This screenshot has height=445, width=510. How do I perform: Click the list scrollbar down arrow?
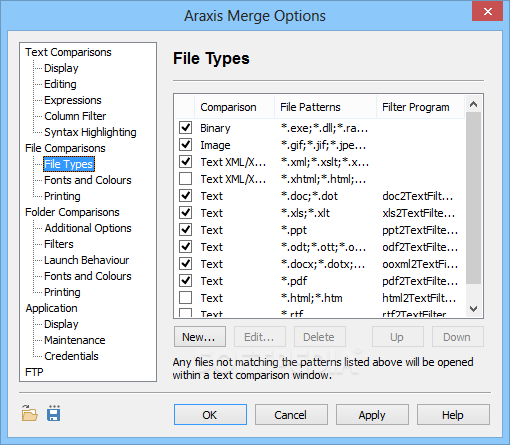click(x=473, y=309)
